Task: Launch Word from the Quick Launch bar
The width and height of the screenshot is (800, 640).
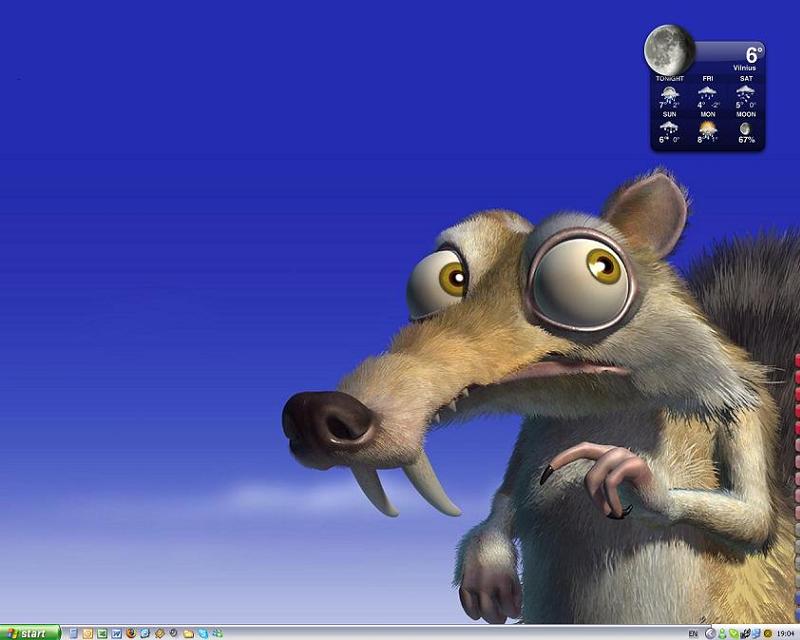Action: [117, 633]
